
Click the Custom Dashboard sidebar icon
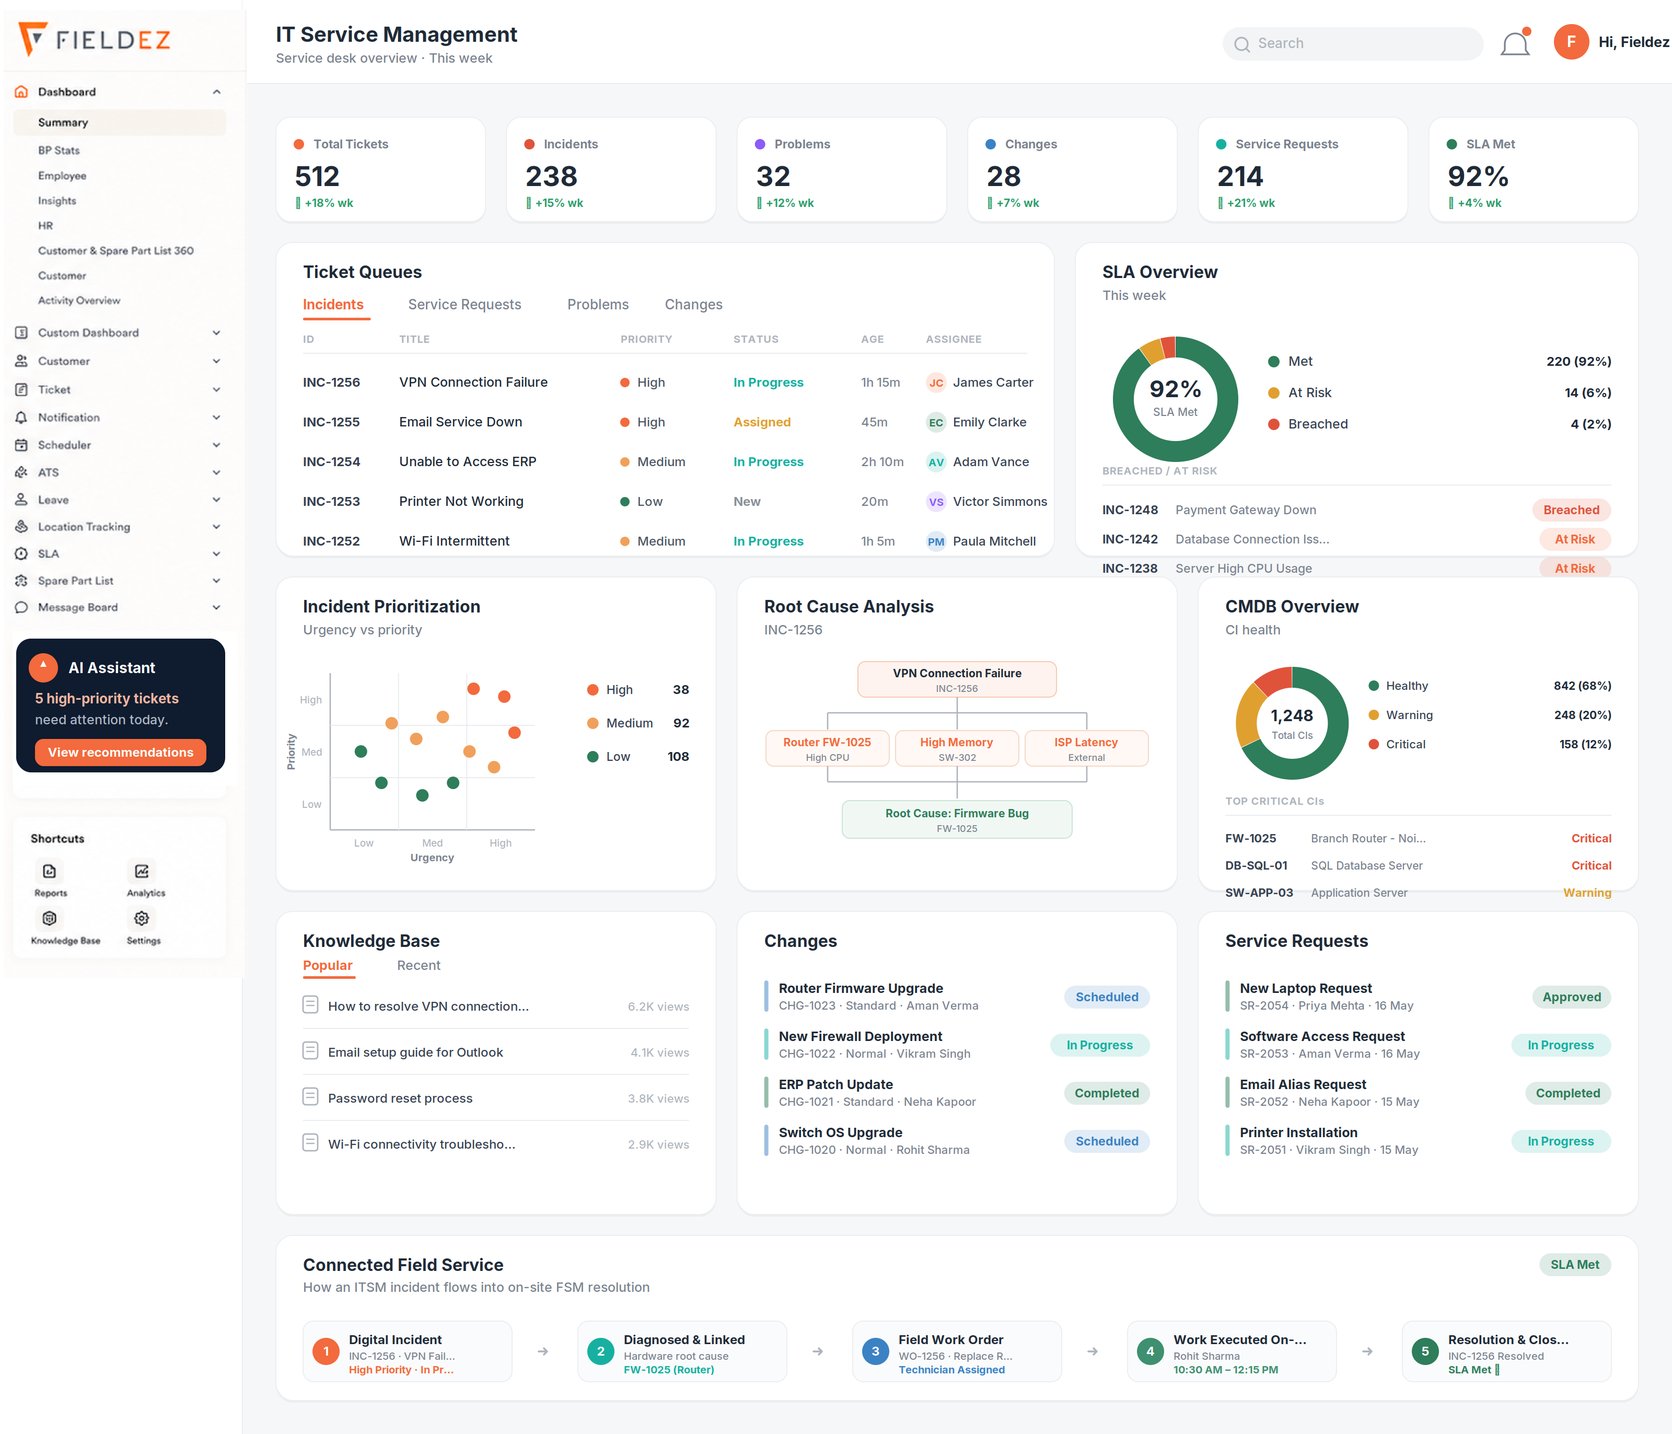tap(21, 333)
